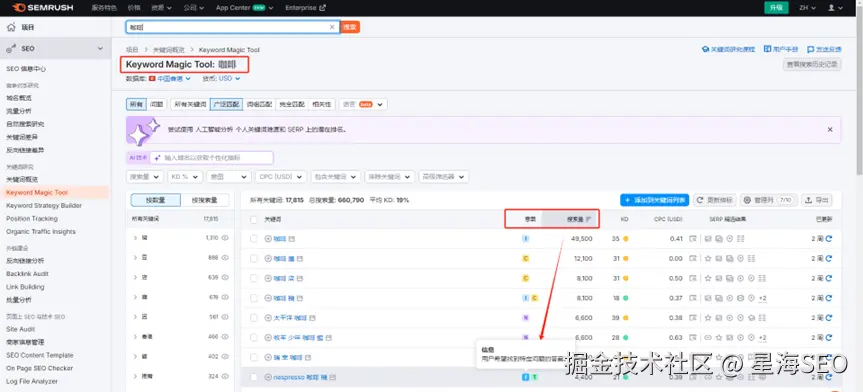
Task: Select the 词组匹配 match tab
Action: (259, 104)
